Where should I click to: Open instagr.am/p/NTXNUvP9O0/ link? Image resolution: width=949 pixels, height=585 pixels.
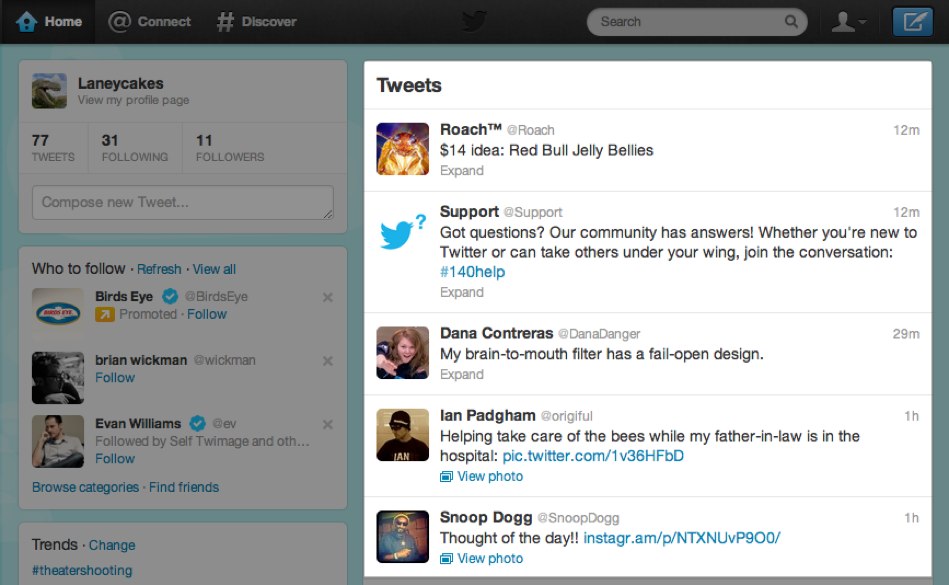(681, 538)
